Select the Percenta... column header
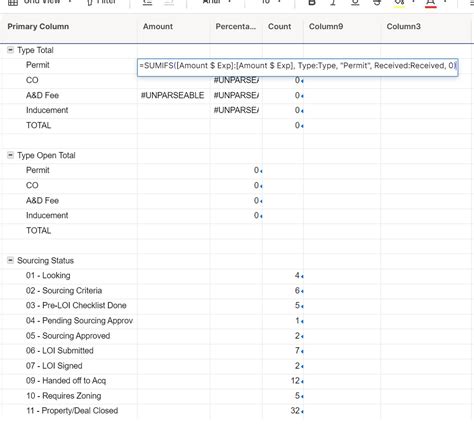The image size is (474, 427). 235,27
